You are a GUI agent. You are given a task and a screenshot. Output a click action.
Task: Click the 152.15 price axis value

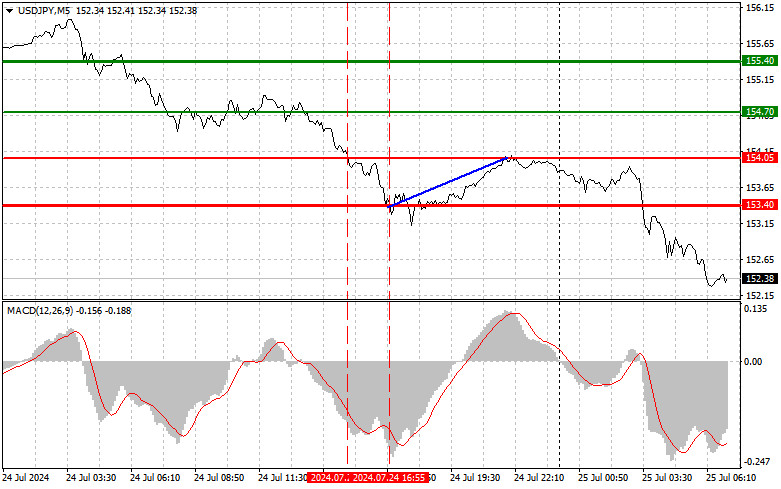coord(760,295)
